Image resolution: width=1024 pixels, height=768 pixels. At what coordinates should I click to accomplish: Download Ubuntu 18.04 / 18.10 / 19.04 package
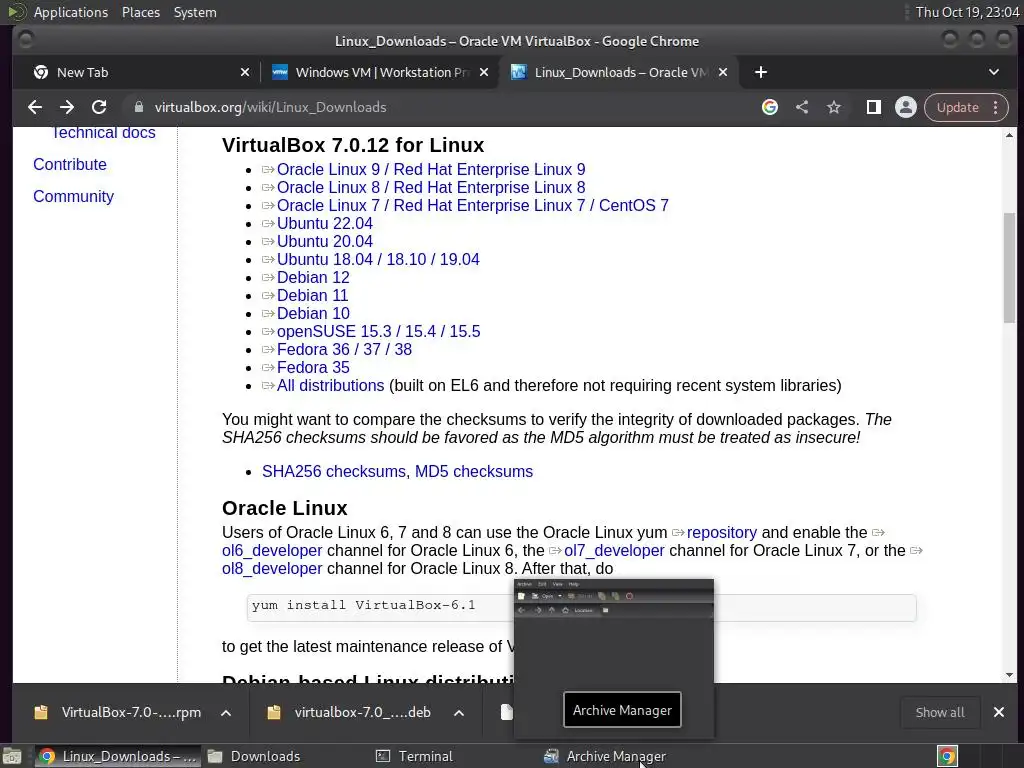point(378,259)
